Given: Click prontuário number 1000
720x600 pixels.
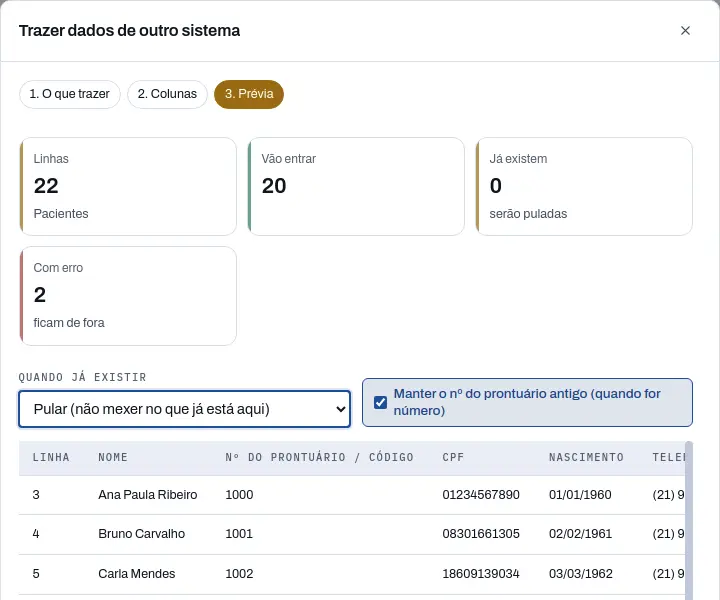Looking at the screenshot, I should click(x=239, y=494).
